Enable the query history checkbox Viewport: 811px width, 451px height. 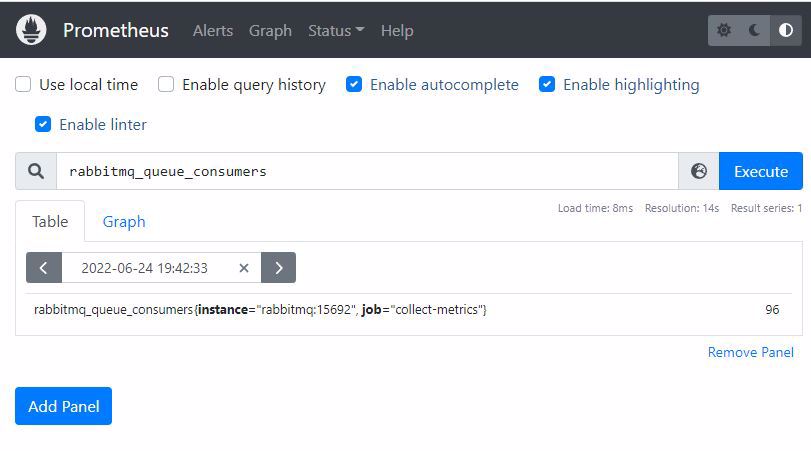point(166,84)
